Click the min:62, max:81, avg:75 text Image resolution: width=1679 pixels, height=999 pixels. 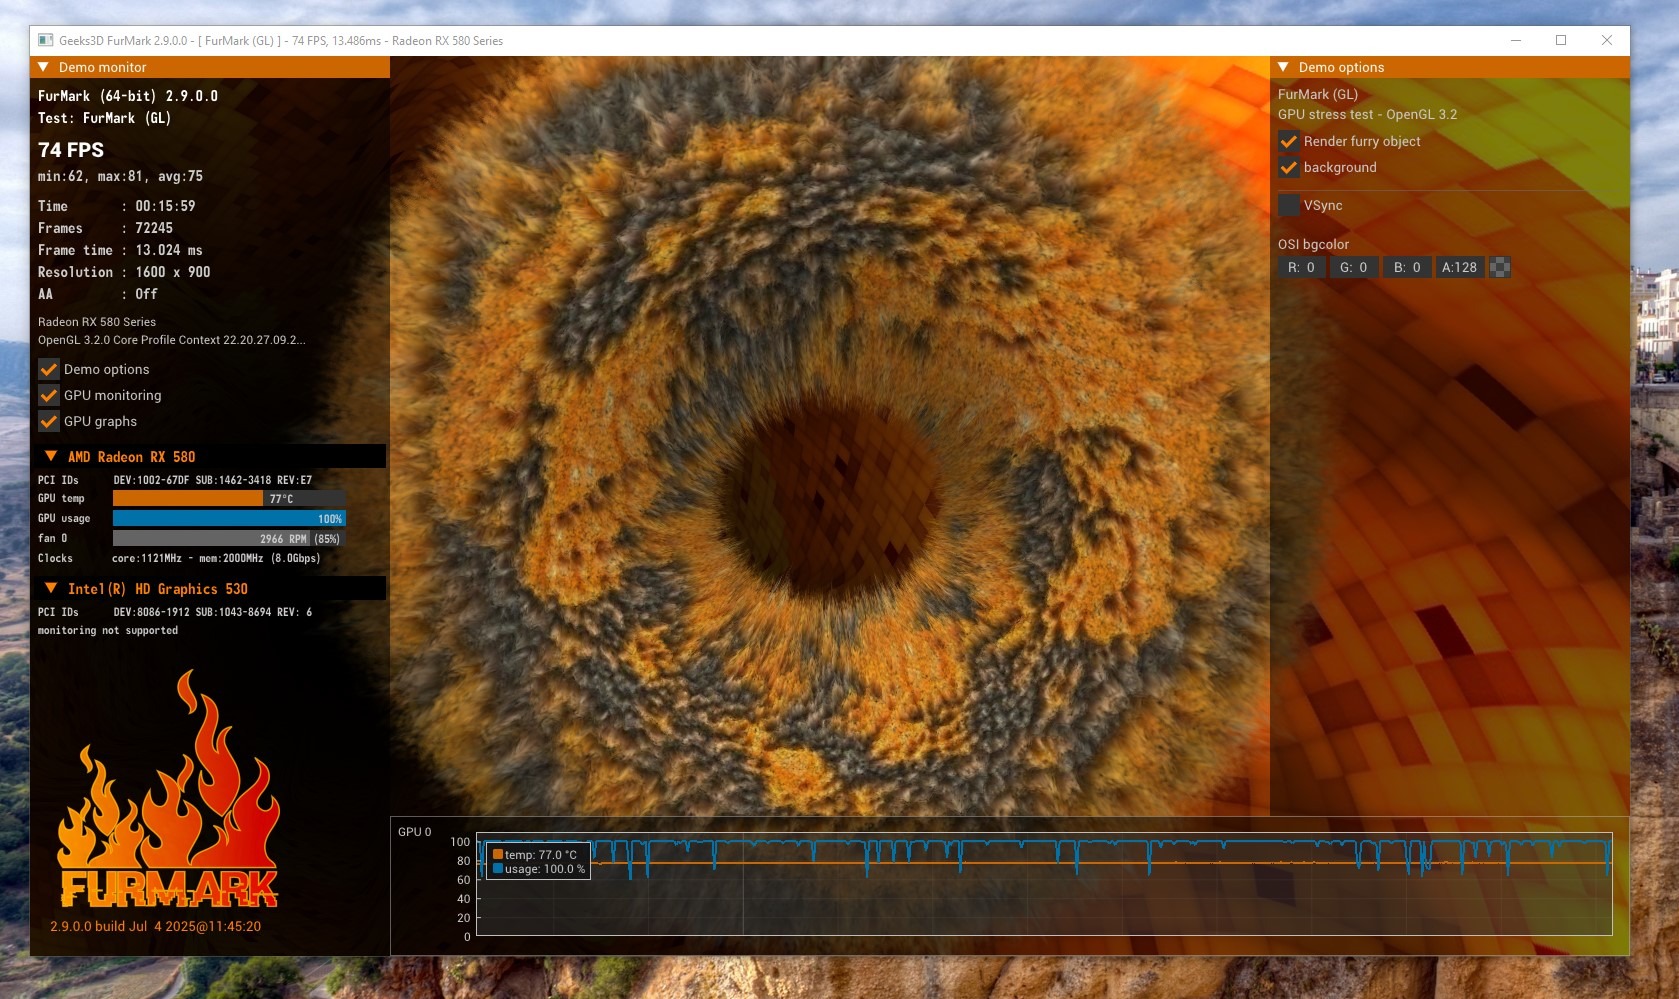pos(120,176)
